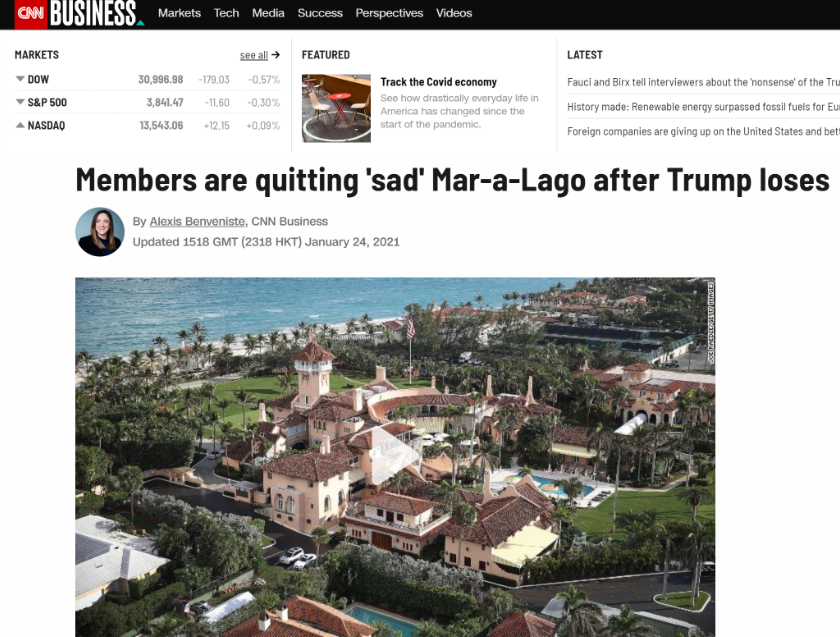Image resolution: width=840 pixels, height=637 pixels.
Task: Open the Covid economy featured thumbnail
Action: [x=336, y=108]
